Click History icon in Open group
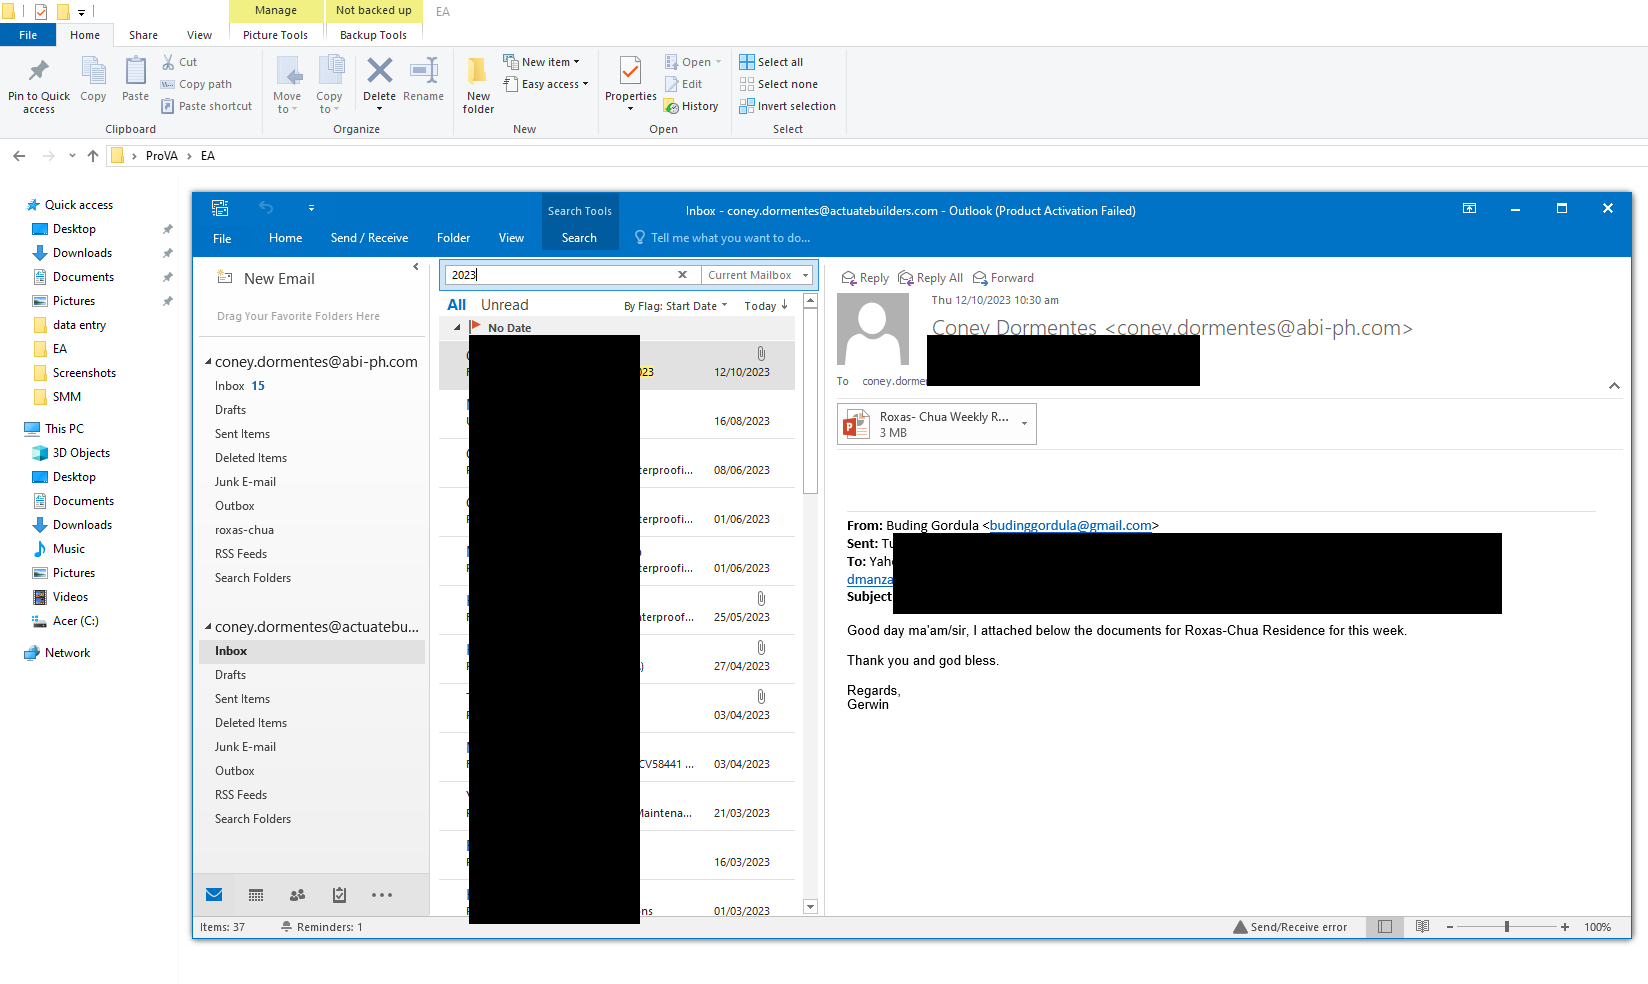1648x984 pixels. click(x=672, y=106)
